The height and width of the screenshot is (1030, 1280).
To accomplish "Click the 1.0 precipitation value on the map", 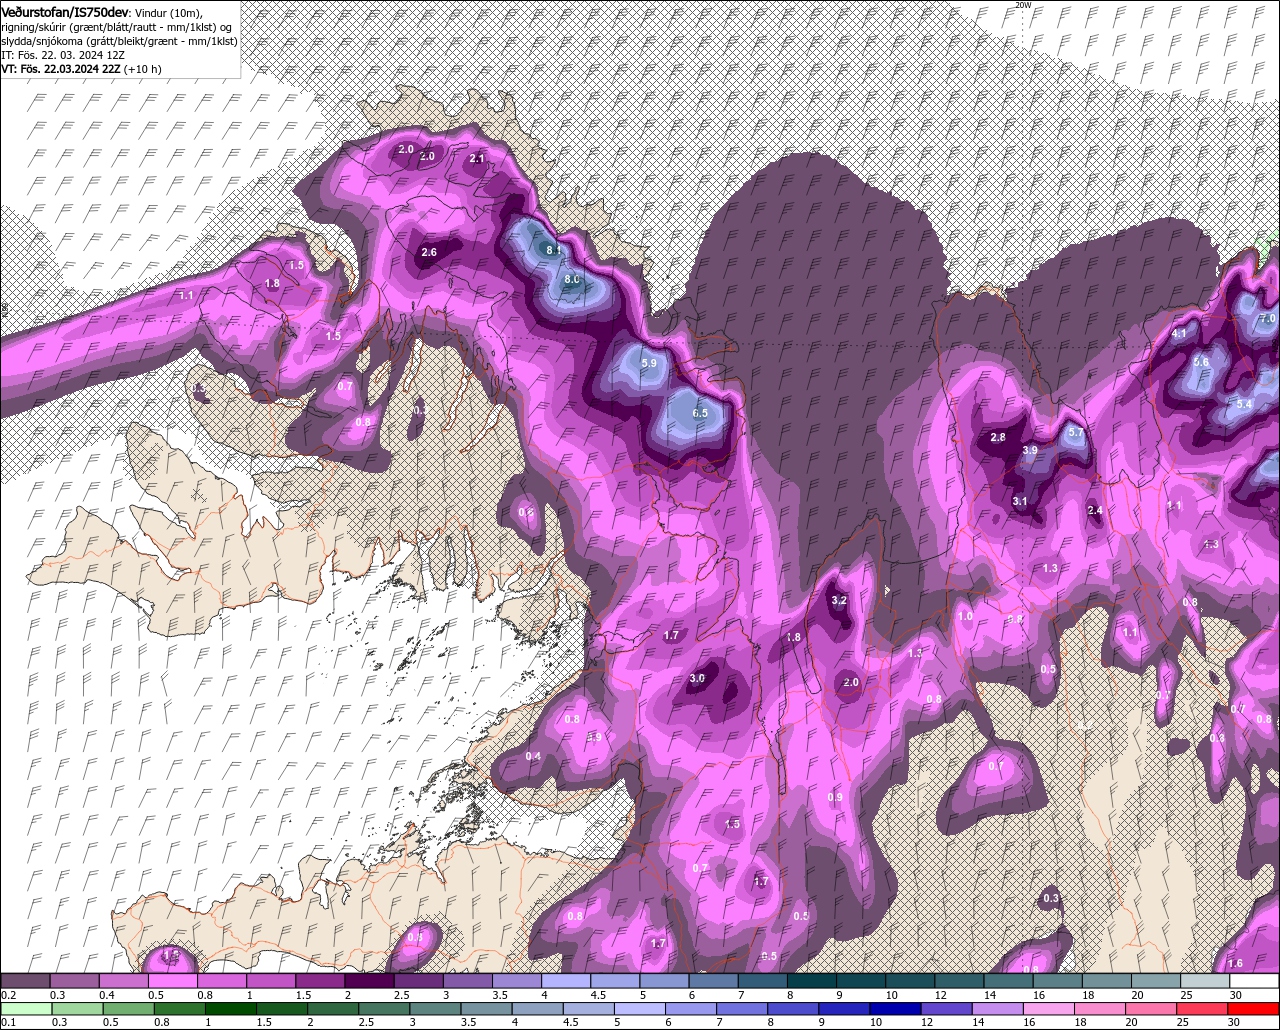I will 965,616.
